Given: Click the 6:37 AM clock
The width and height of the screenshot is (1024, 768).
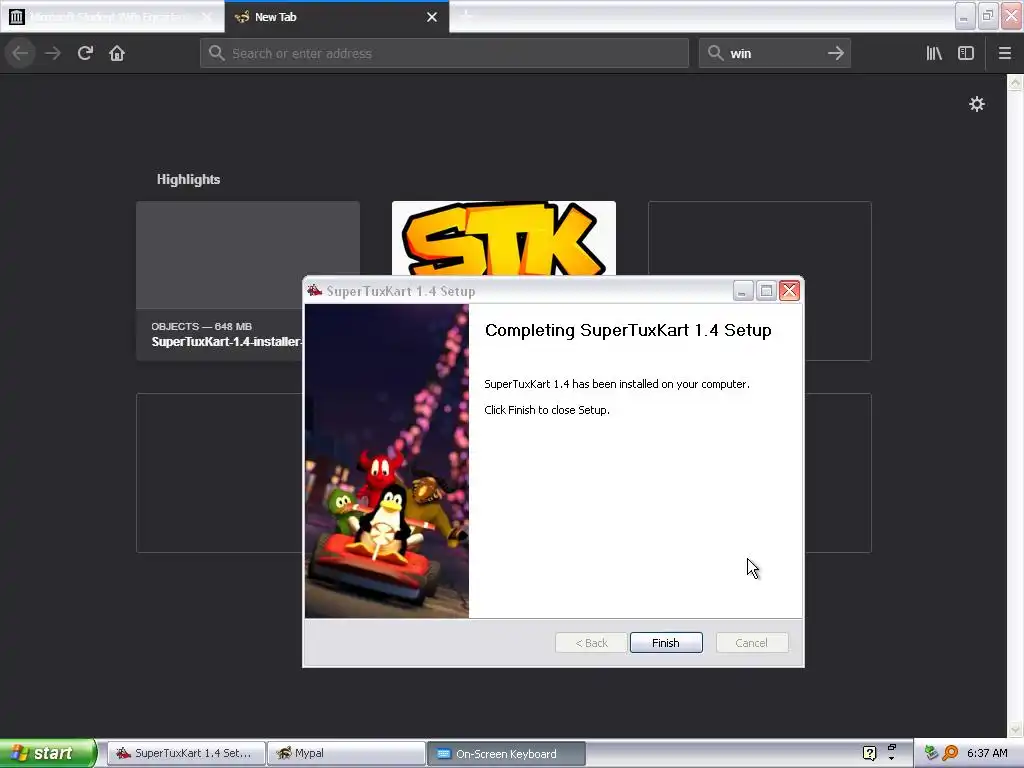Looking at the screenshot, I should [987, 753].
